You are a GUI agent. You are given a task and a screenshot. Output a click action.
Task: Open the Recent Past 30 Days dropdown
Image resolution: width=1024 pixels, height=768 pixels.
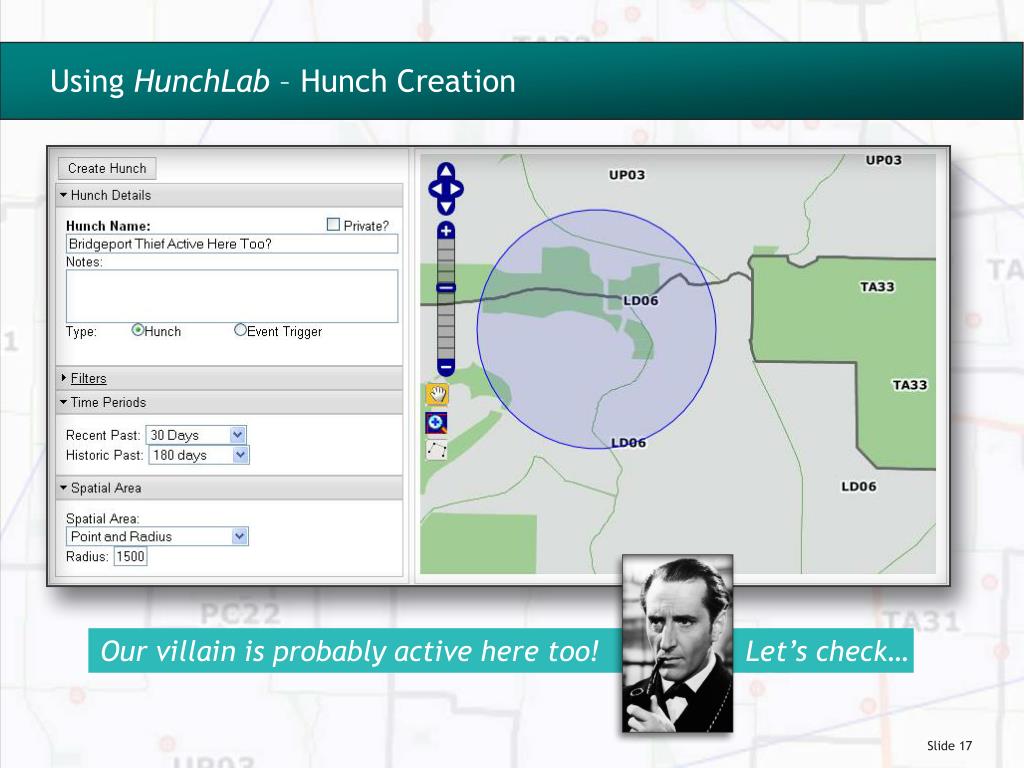(196, 435)
